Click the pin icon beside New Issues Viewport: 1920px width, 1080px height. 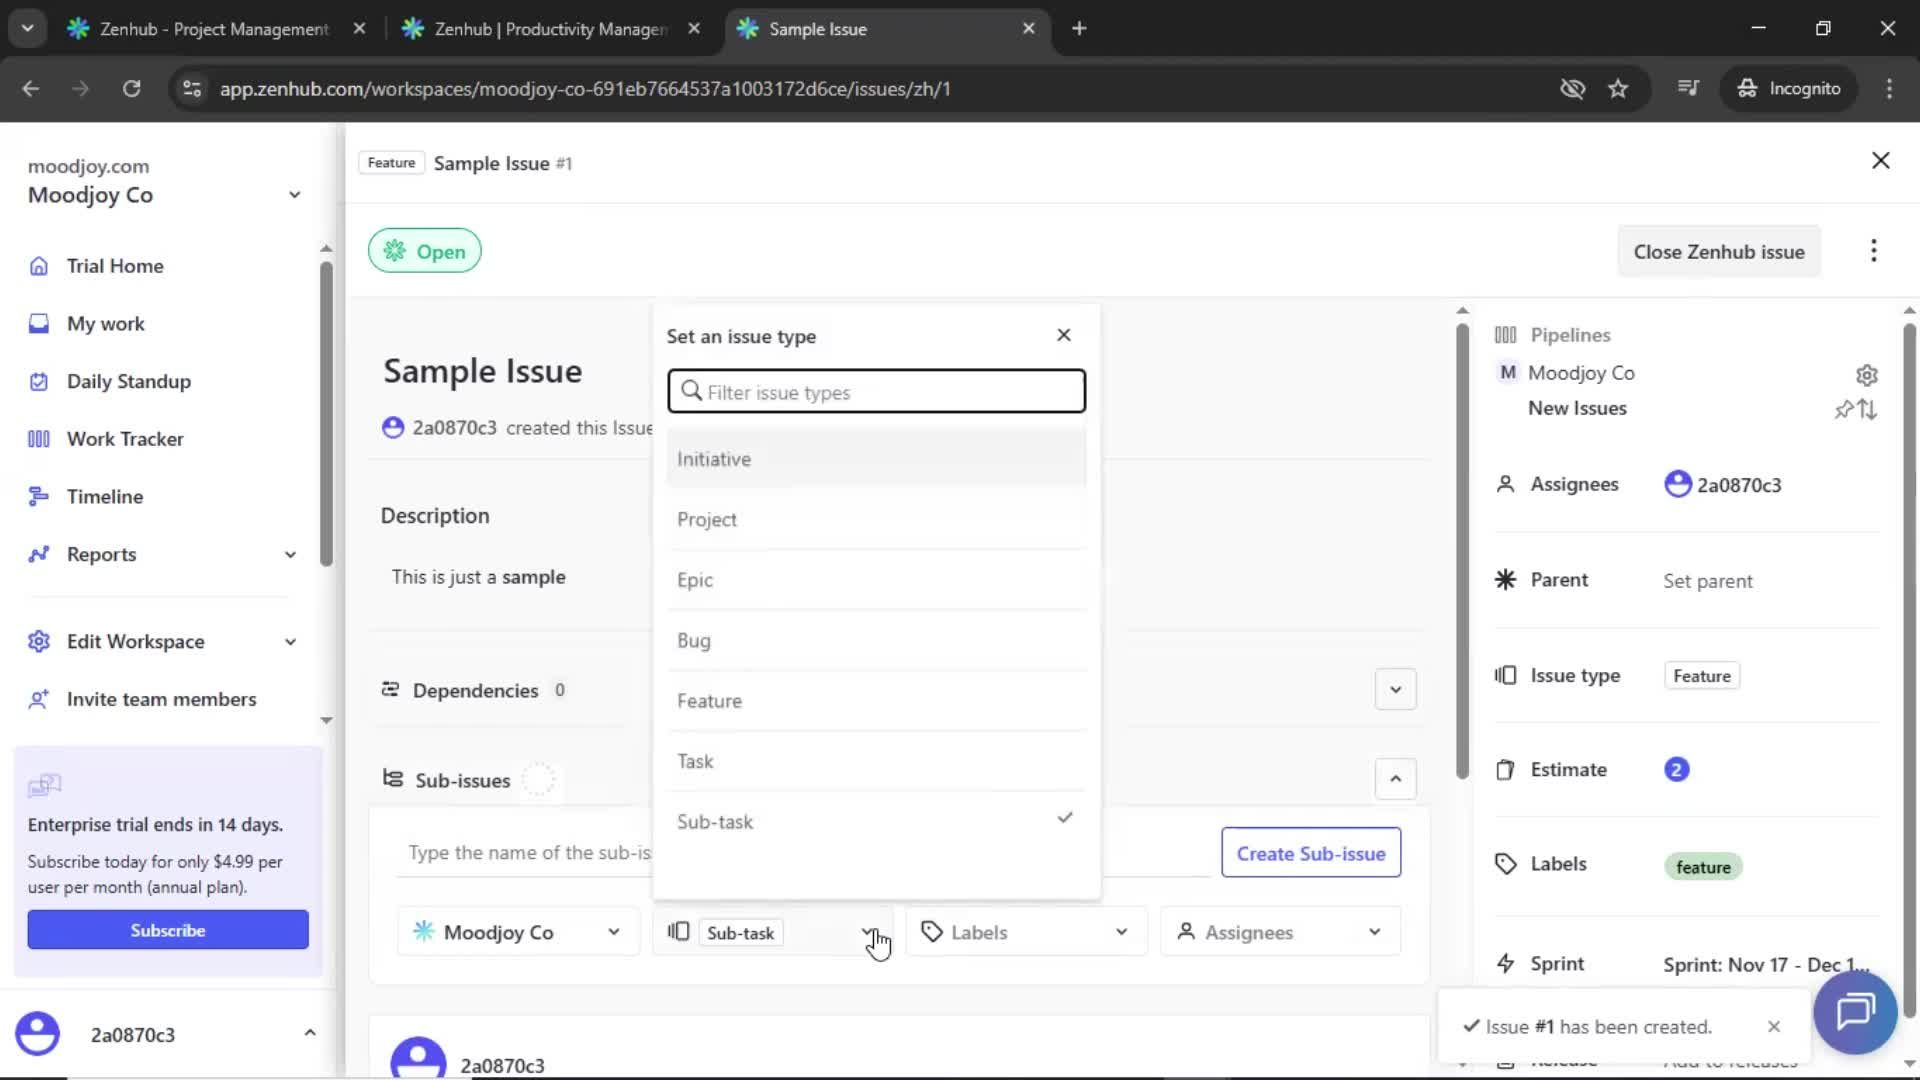coord(1843,410)
